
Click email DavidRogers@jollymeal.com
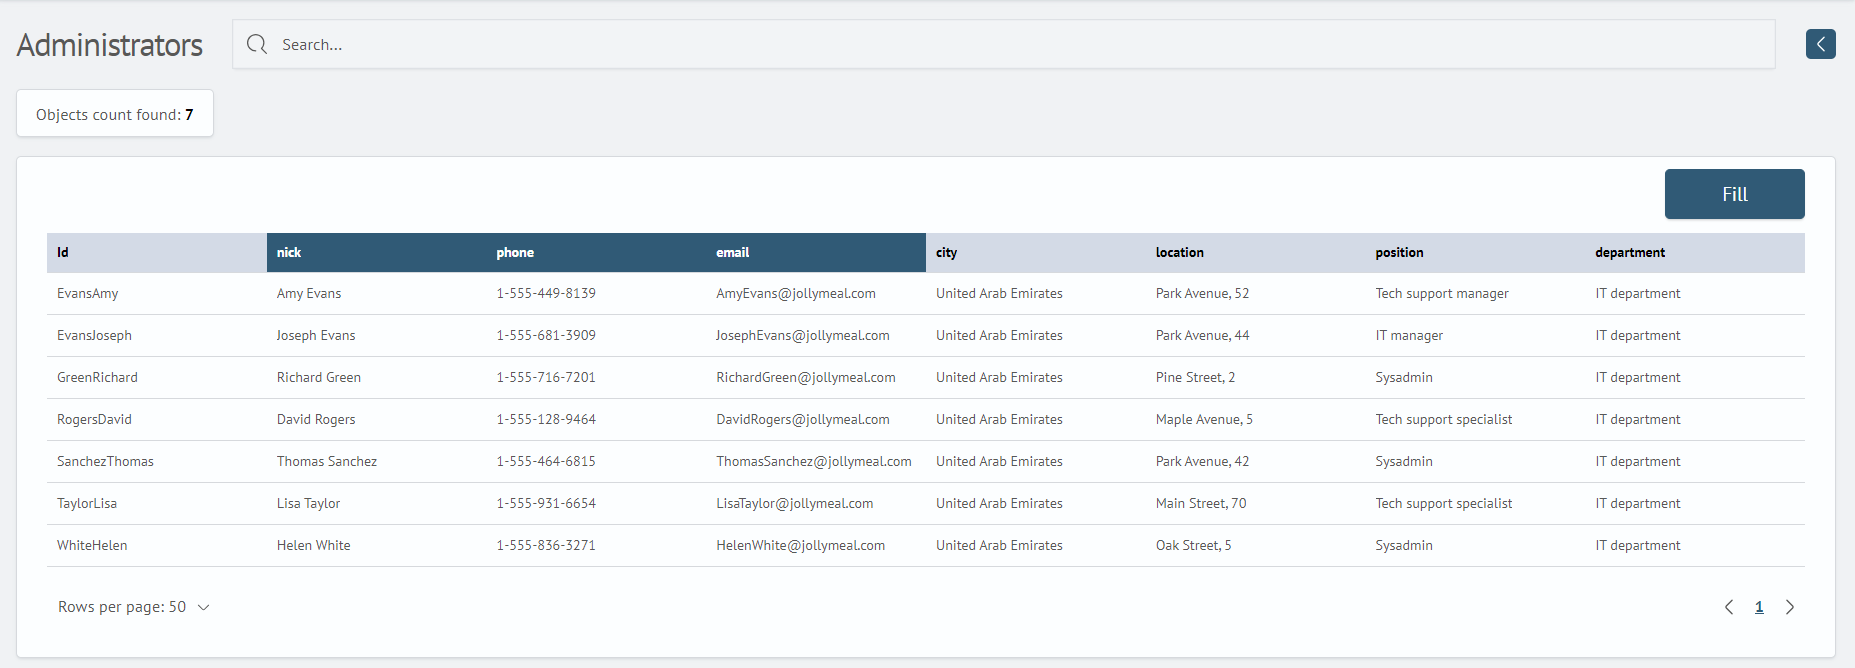click(803, 419)
